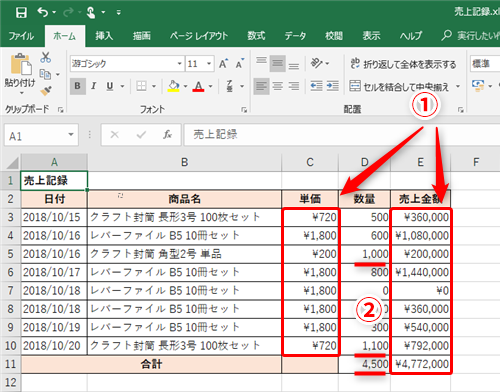
Task: Click the Save icon in the quick access toolbar
Action: (21, 13)
